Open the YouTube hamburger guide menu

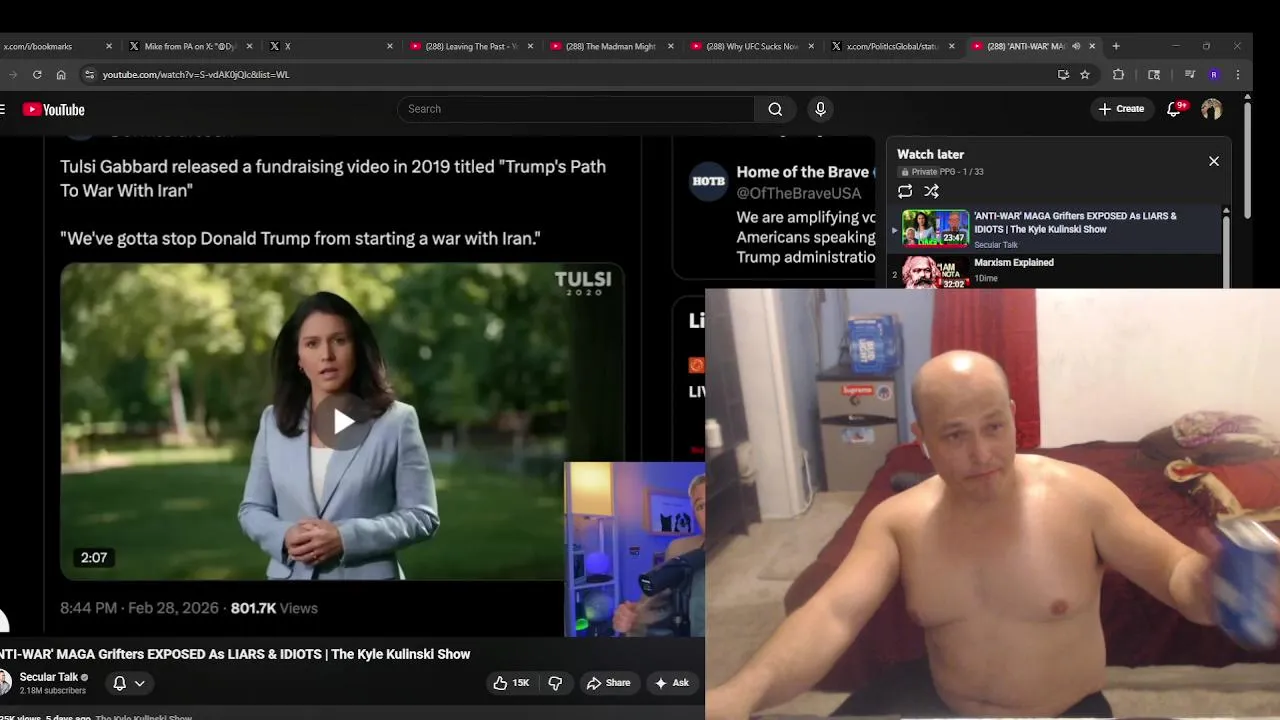click(x=3, y=110)
